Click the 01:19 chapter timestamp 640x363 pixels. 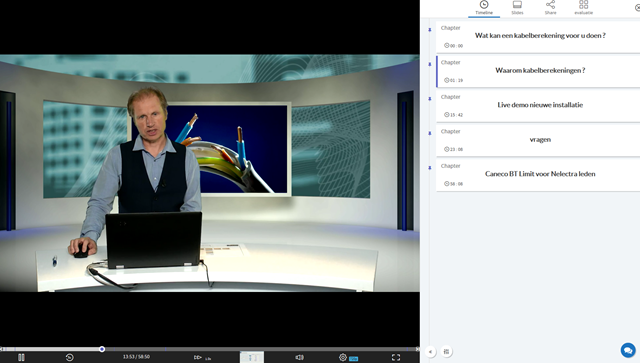click(453, 80)
